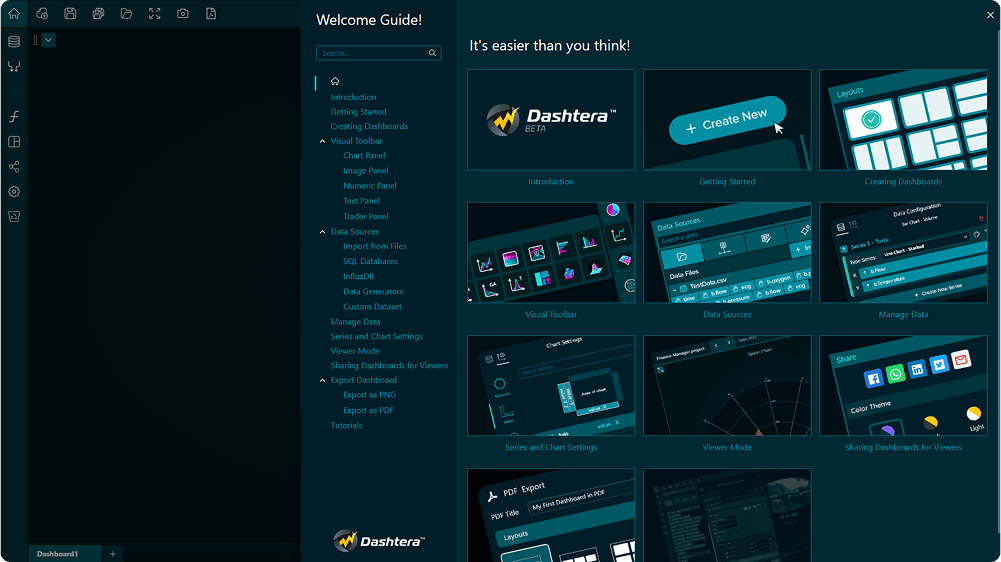Click Data Sources caption under thumbnail
The image size is (1001, 562).
click(x=727, y=314)
